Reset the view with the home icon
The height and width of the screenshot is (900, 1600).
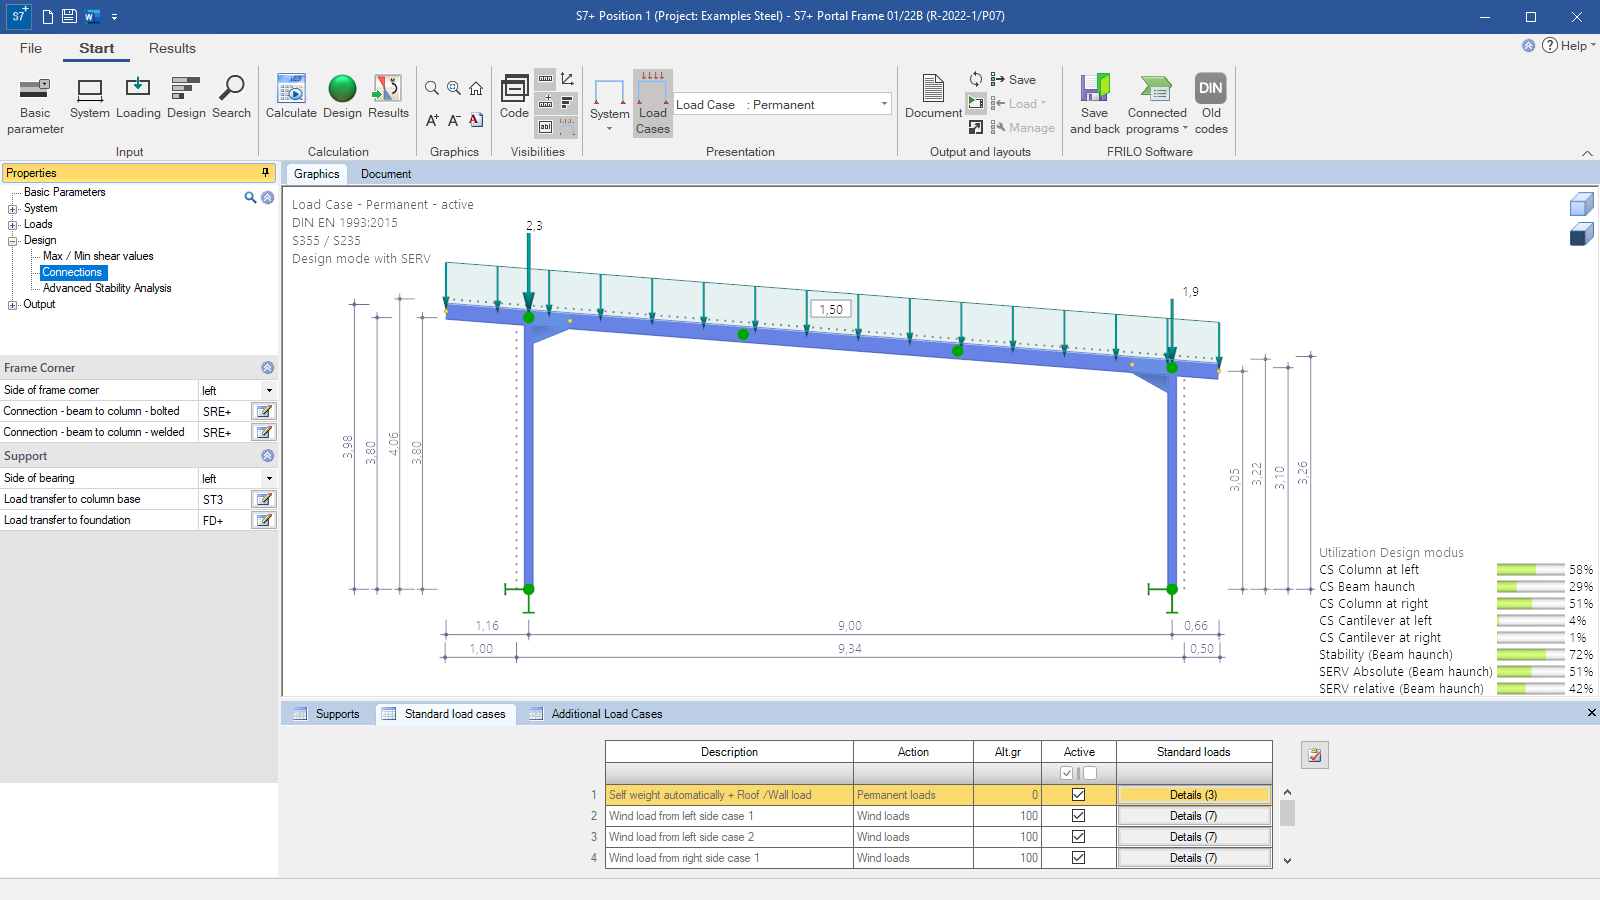tap(476, 88)
